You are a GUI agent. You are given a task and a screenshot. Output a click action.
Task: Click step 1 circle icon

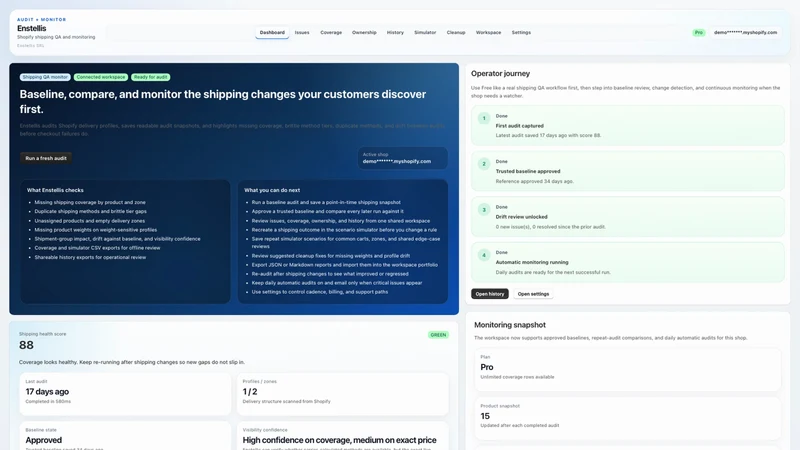click(484, 118)
